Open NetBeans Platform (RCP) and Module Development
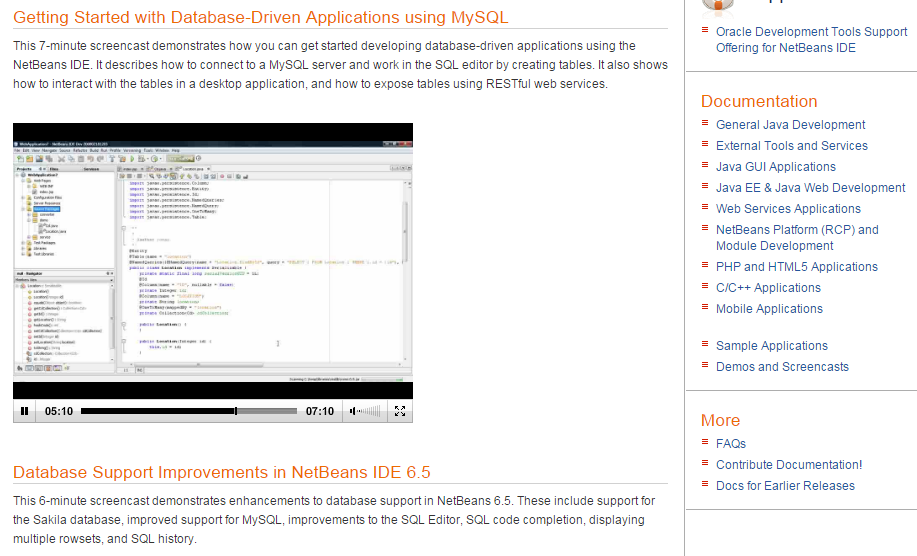917x556 pixels. click(798, 238)
